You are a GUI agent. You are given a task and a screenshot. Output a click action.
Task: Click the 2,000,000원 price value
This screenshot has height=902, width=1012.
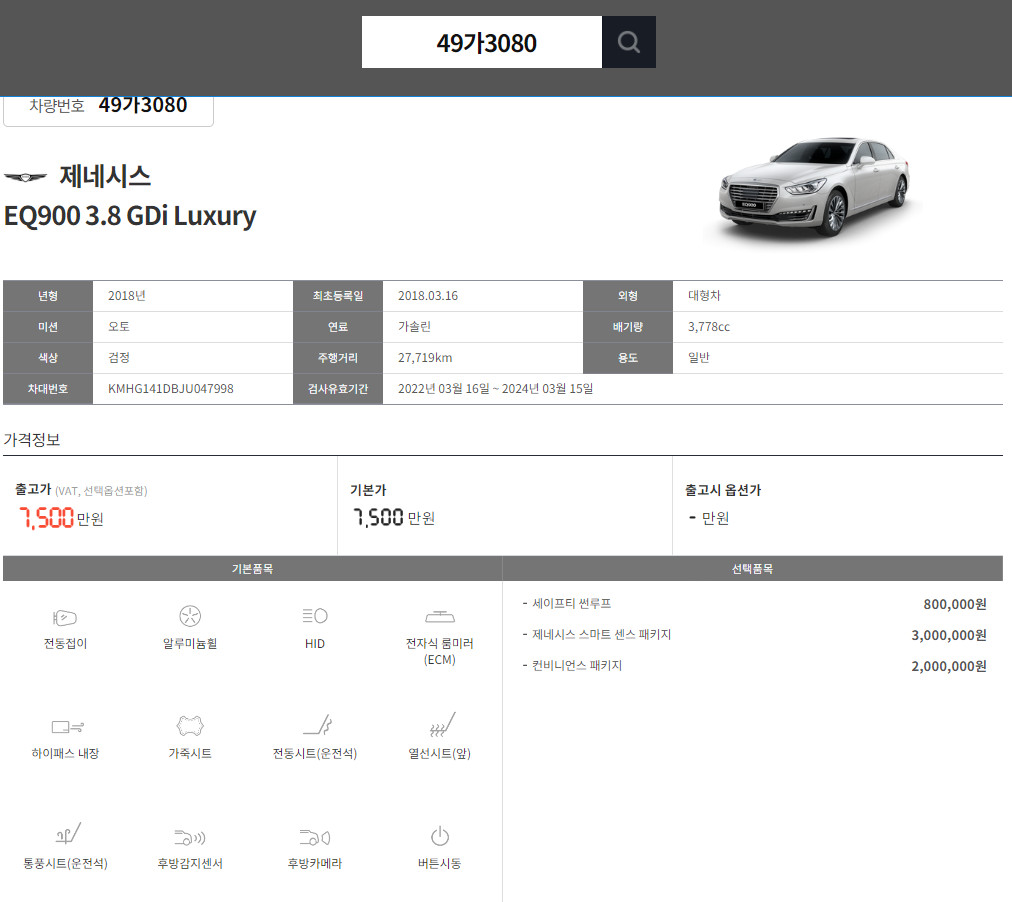point(949,666)
